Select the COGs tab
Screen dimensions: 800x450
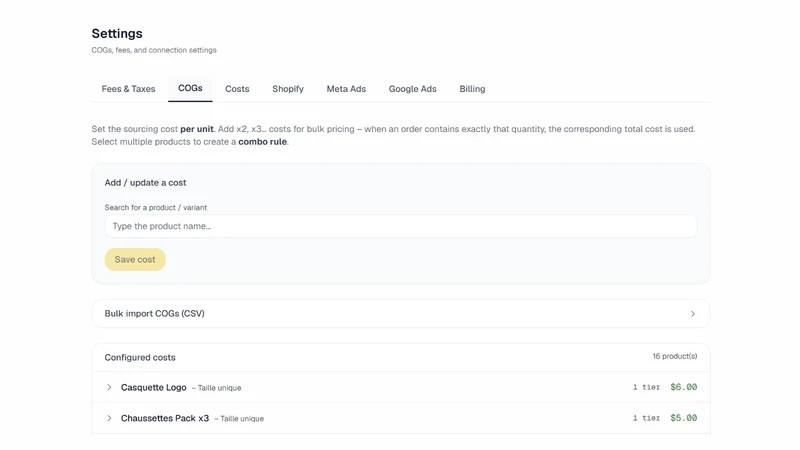[190, 88]
